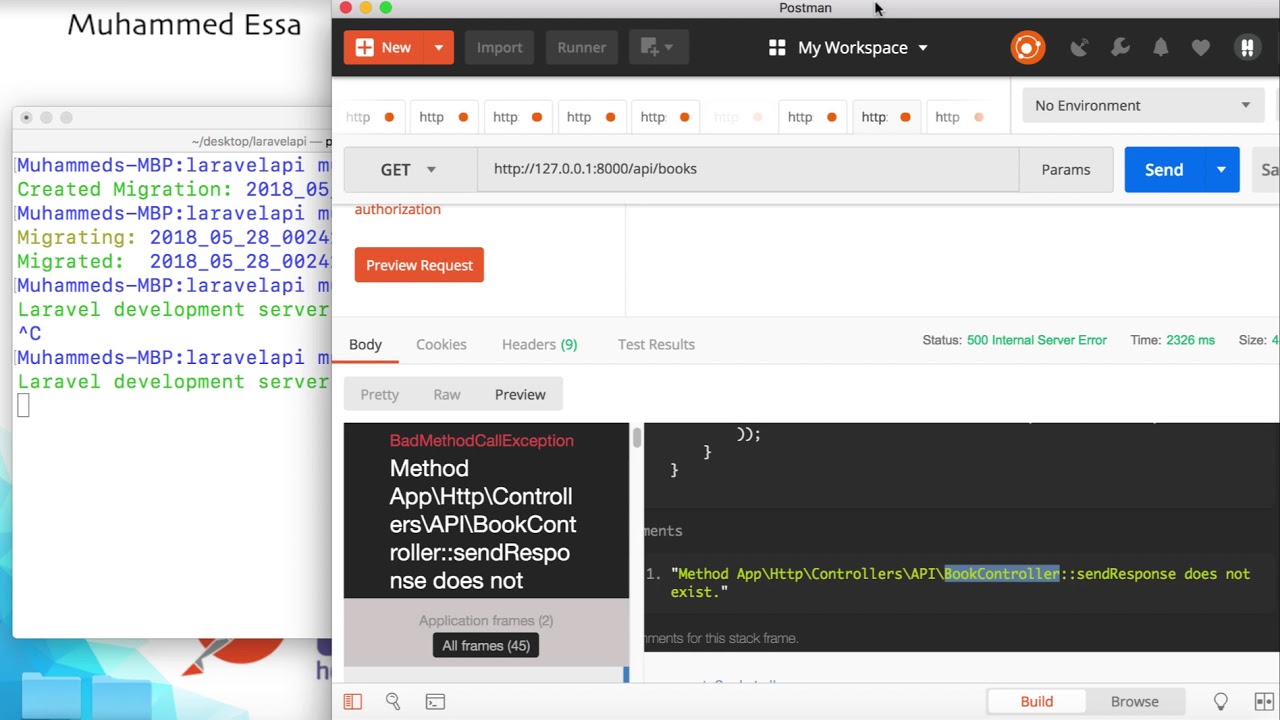The image size is (1280, 720).
Task: Switch to the Body response tab
Action: point(365,344)
